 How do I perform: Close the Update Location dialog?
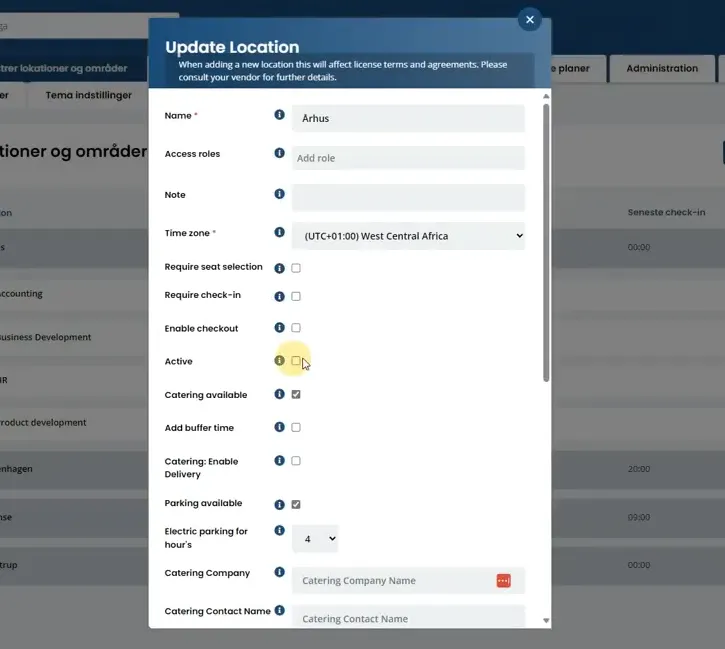[530, 19]
